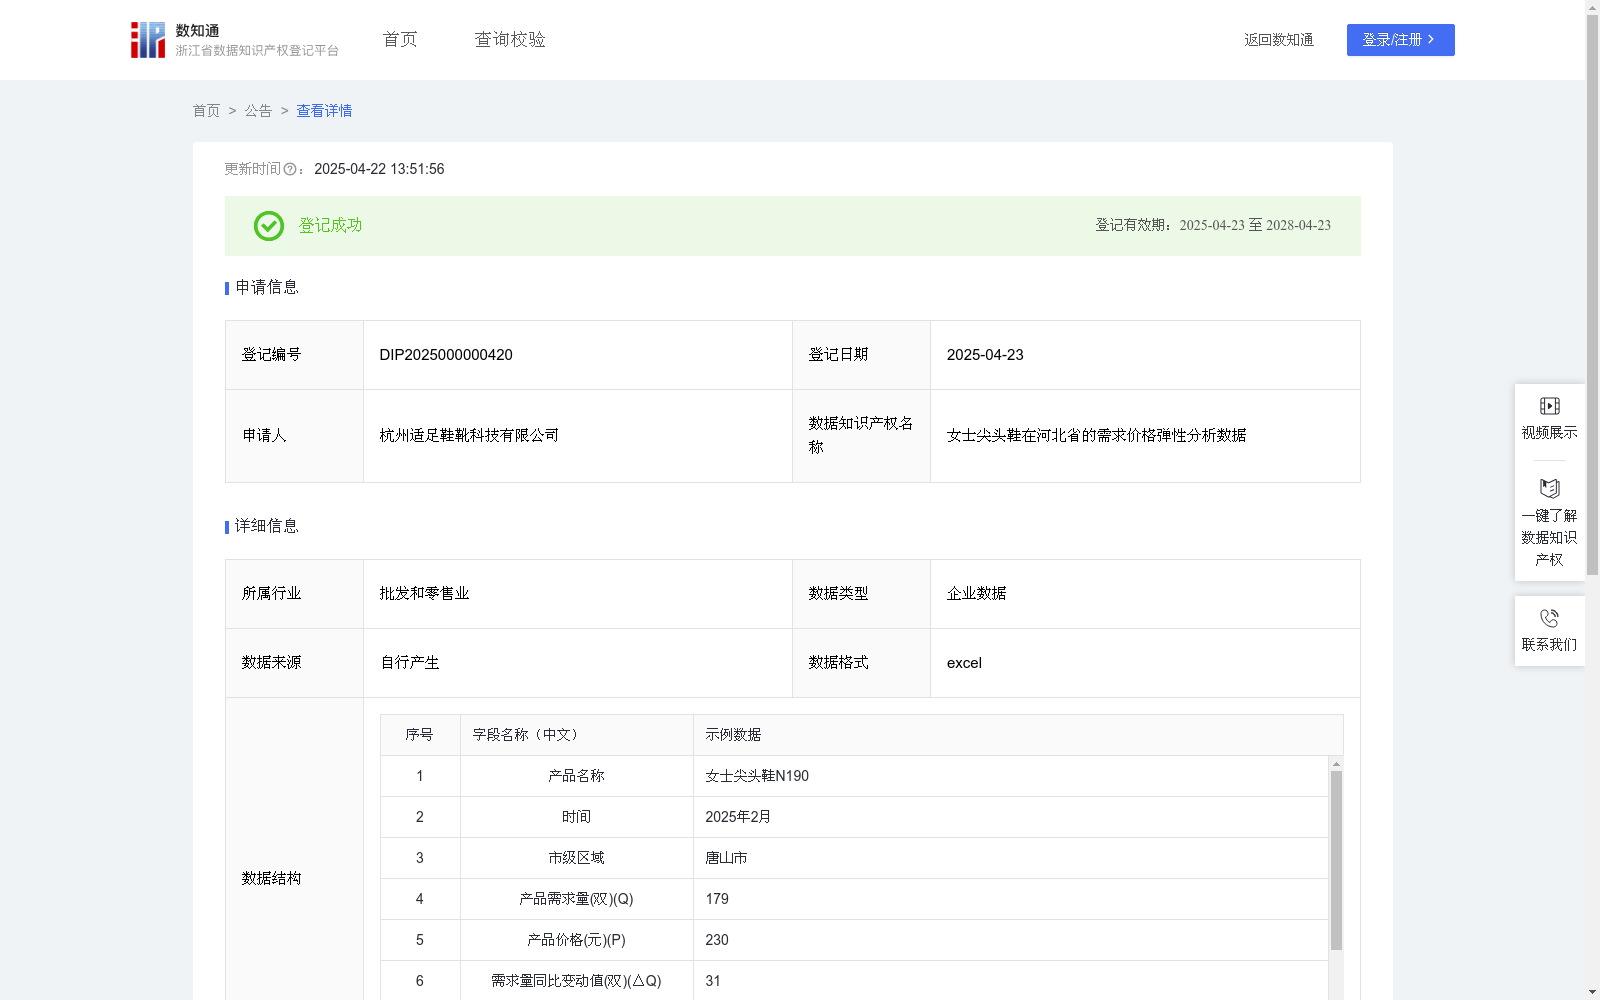Click the 申请信息 section heading
Image resolution: width=1600 pixels, height=1000 pixels.
tap(267, 288)
